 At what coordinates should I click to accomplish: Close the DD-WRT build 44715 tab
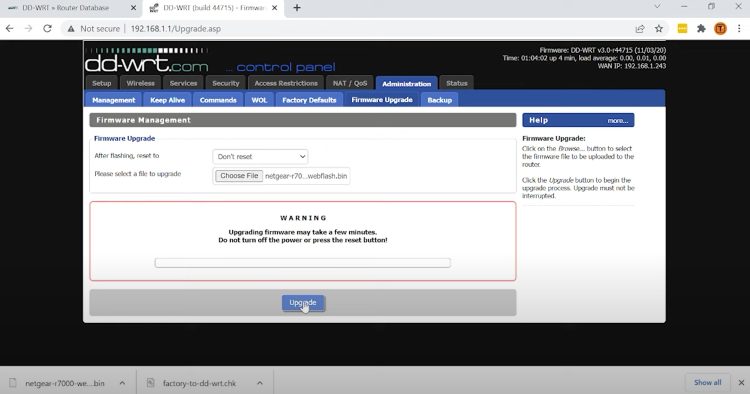275,8
